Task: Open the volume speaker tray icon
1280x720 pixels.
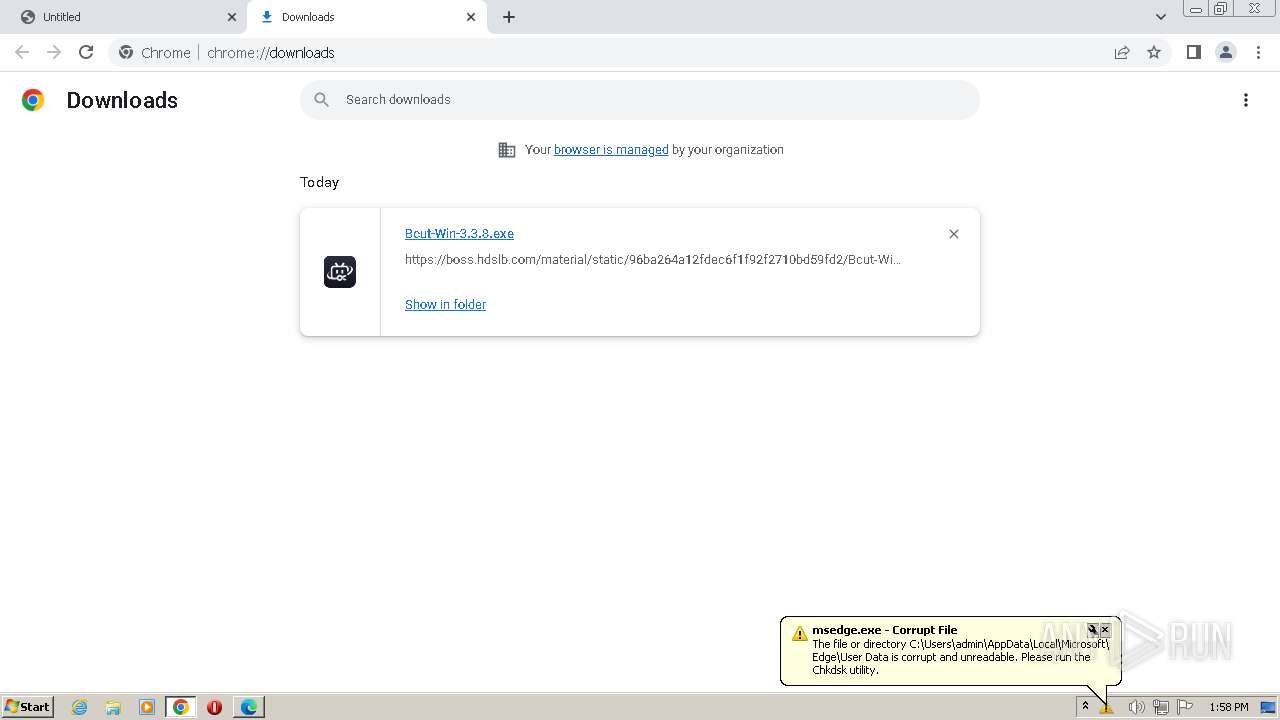Action: (x=1136, y=707)
